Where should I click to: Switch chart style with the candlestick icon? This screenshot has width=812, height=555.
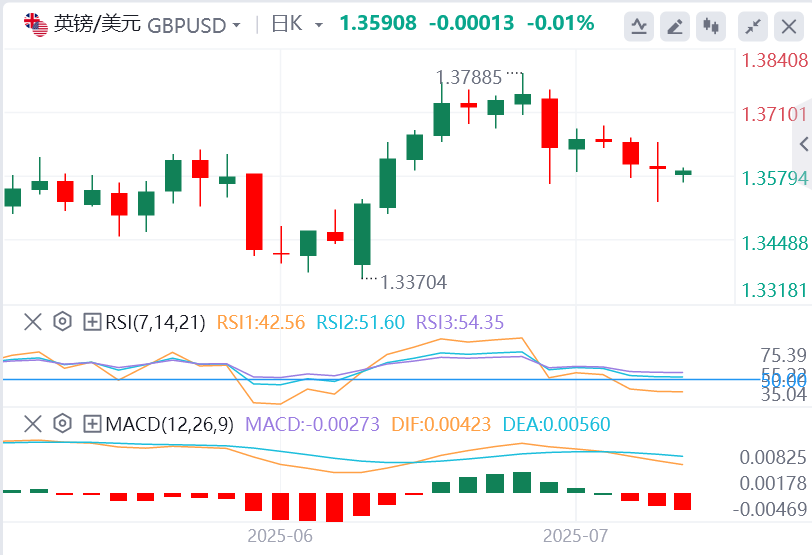711,26
